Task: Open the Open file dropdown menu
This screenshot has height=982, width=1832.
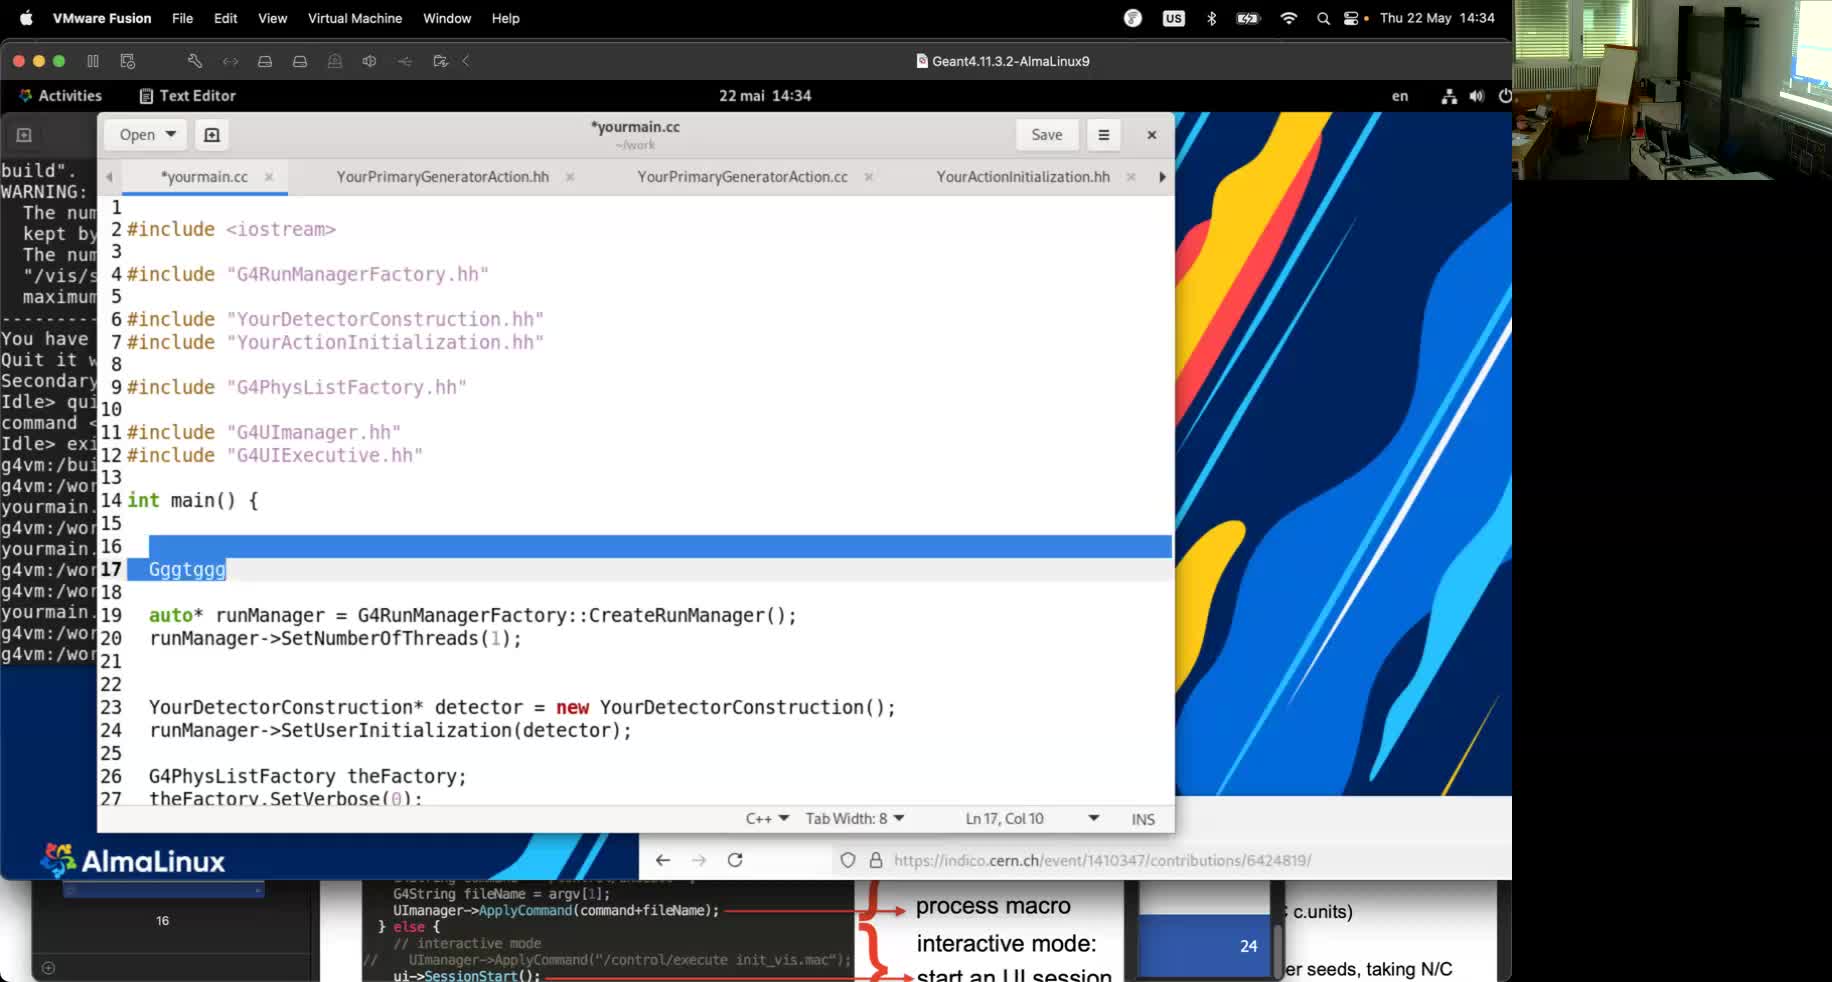Action: 144,134
